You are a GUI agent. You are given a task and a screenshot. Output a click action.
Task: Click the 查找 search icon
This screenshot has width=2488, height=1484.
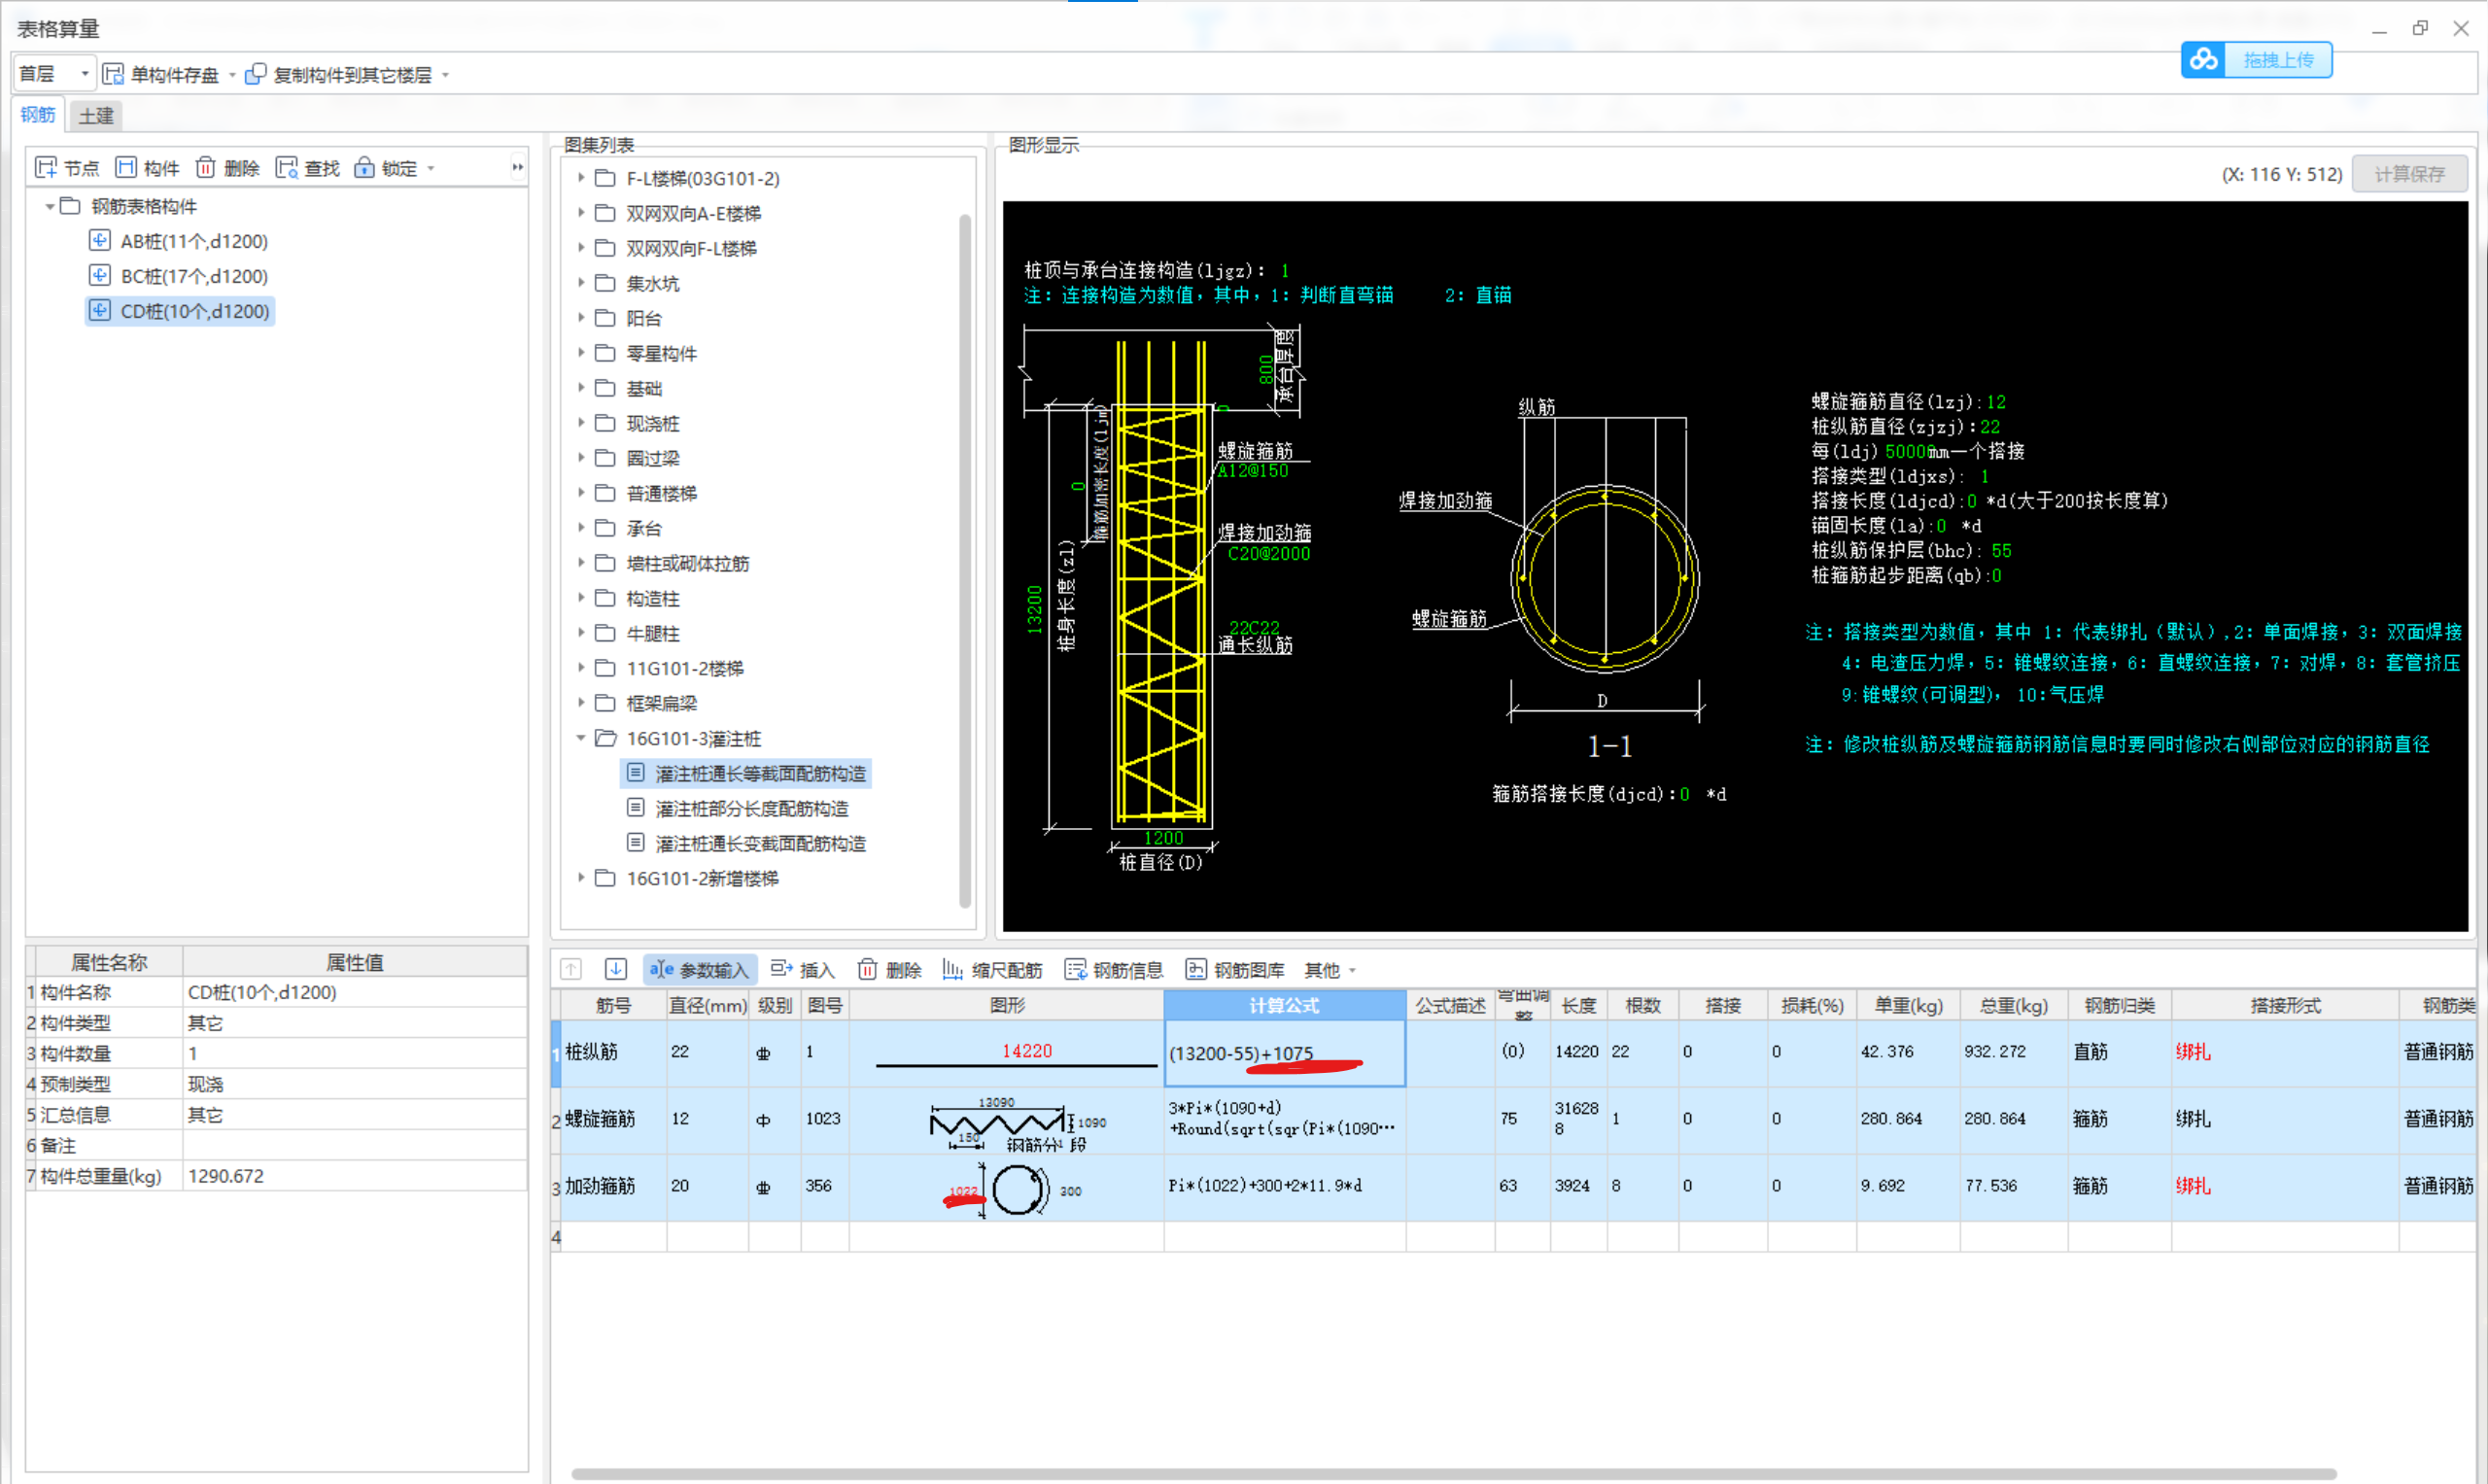tap(286, 167)
